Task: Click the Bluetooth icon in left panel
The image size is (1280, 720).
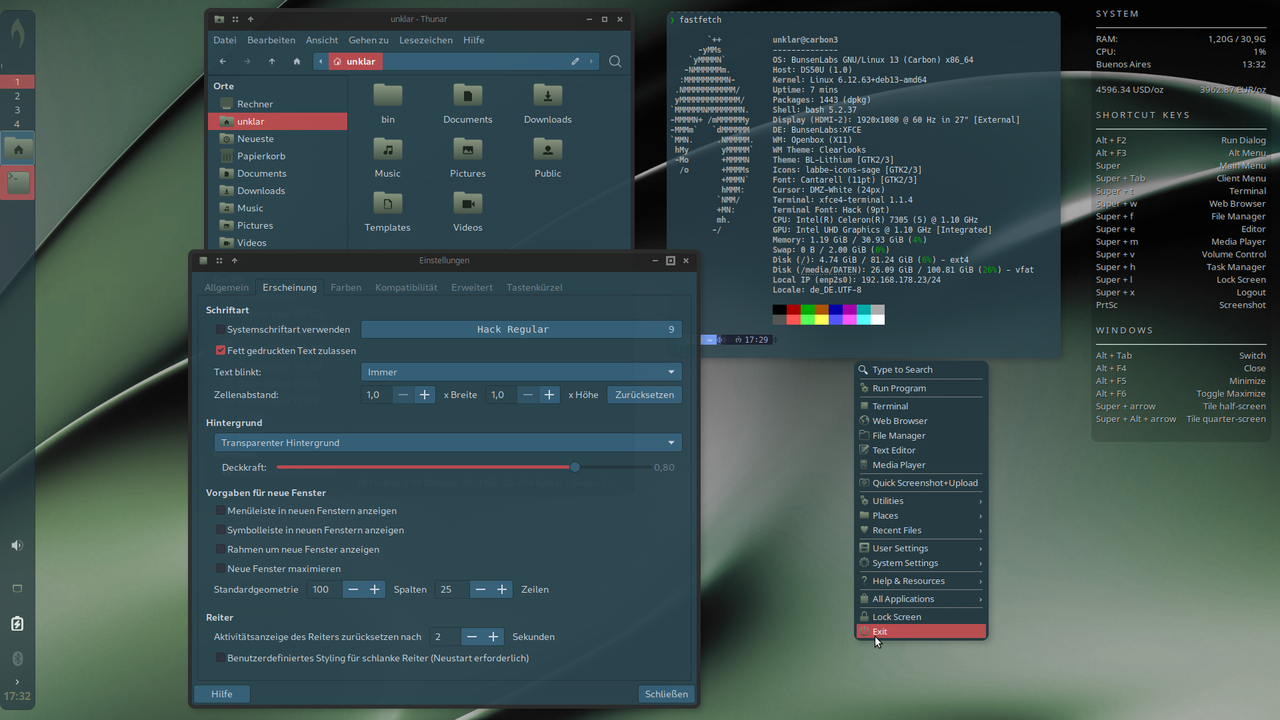Action: 17,658
